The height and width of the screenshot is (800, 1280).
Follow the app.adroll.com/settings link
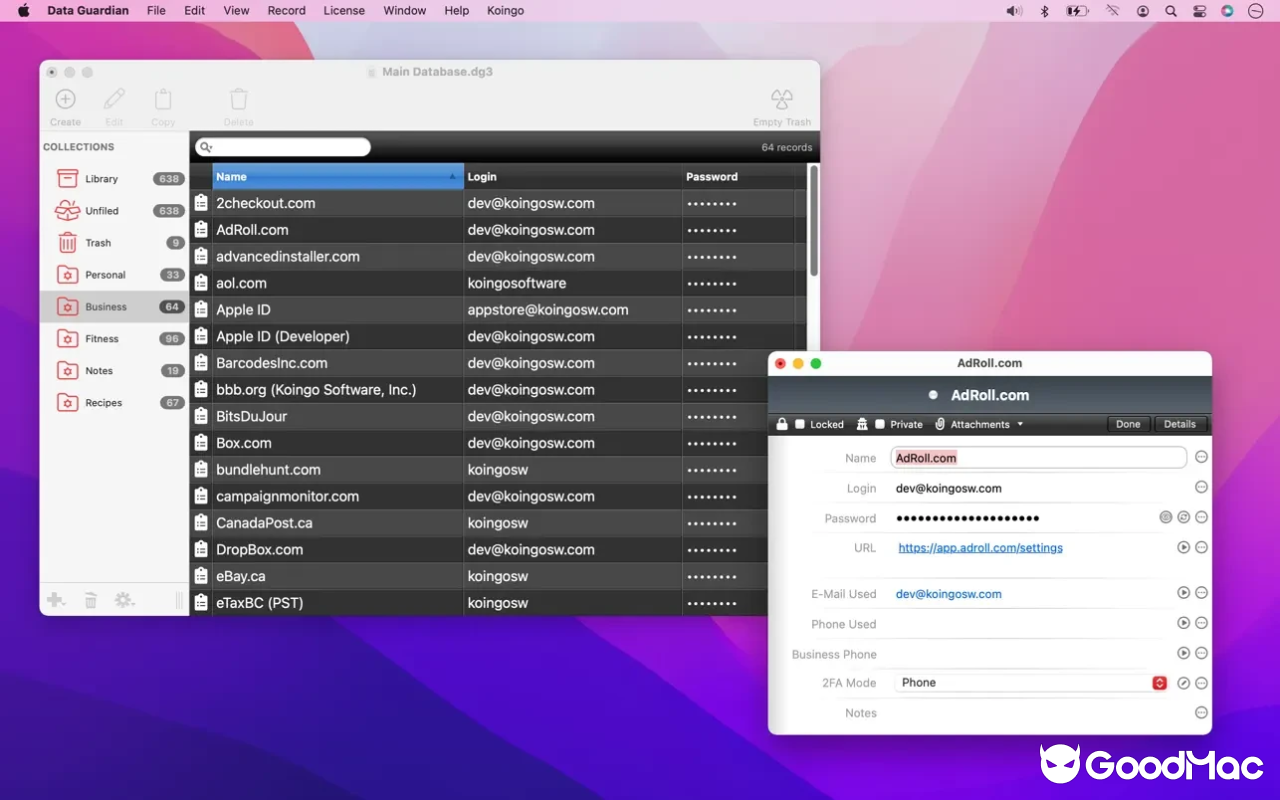pos(980,547)
